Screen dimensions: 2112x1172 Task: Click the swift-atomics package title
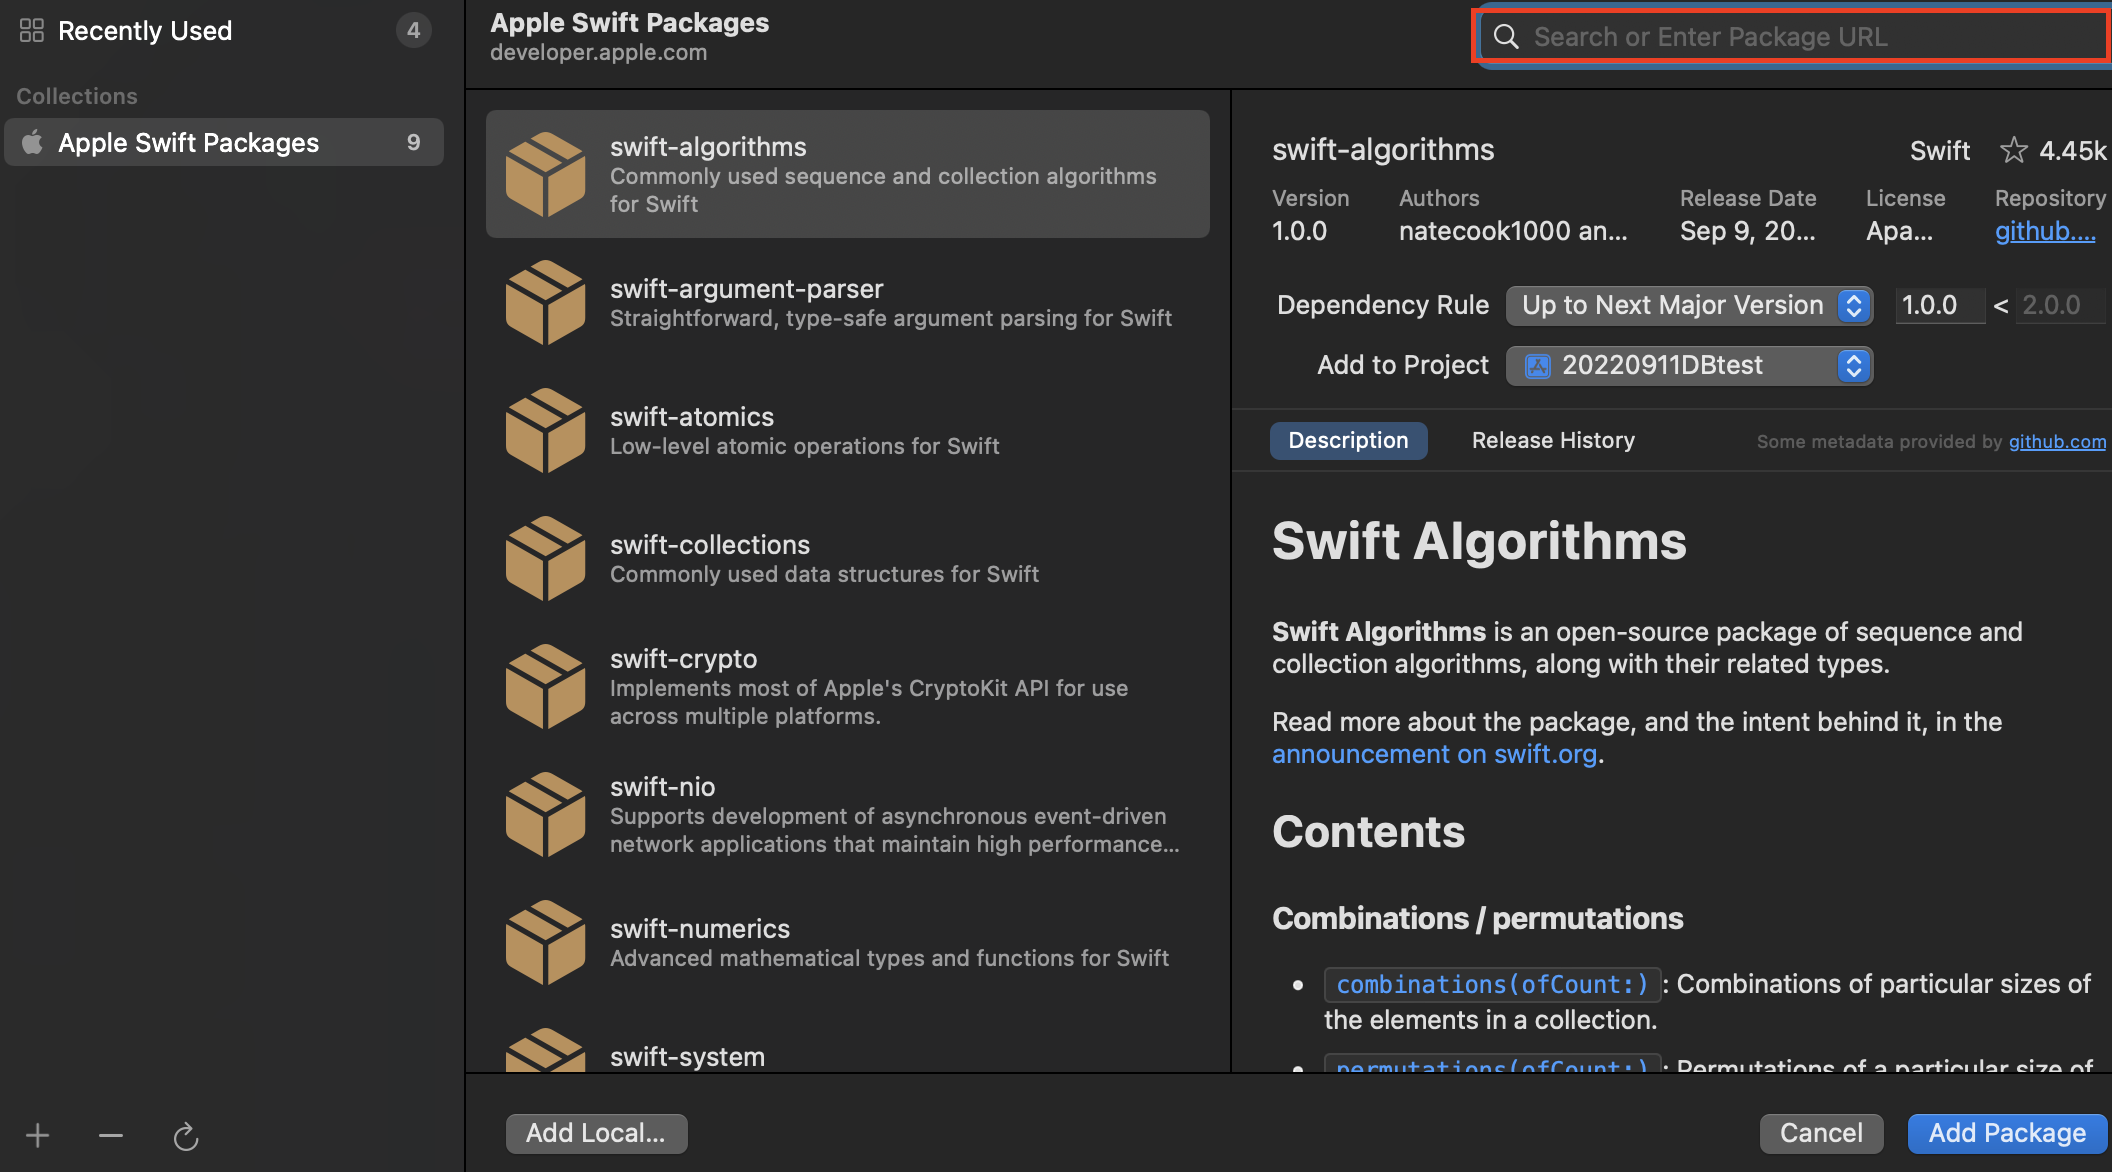[x=692, y=417]
